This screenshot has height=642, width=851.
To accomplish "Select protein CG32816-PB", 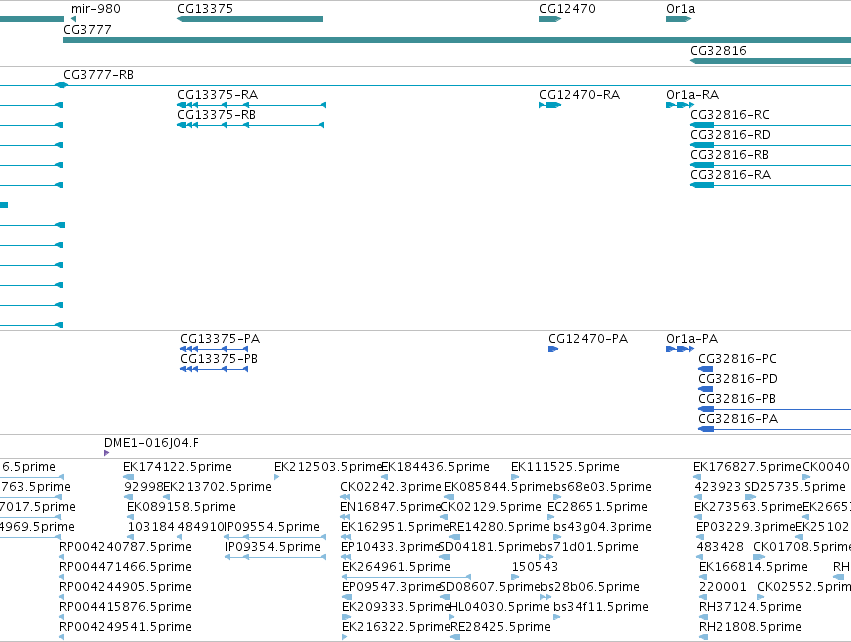I will (736, 399).
